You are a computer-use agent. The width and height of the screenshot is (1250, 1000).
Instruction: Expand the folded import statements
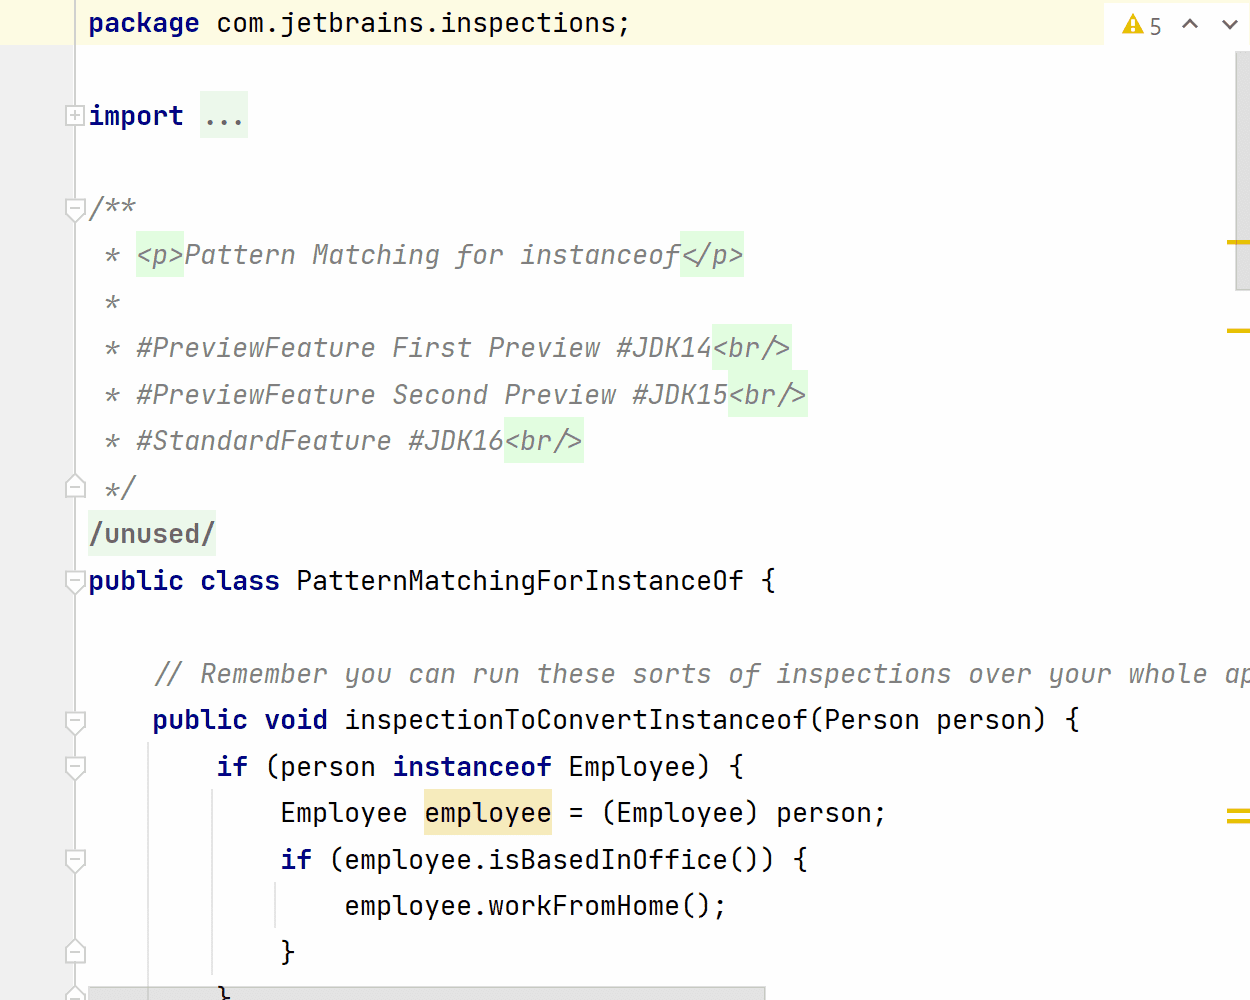75,116
